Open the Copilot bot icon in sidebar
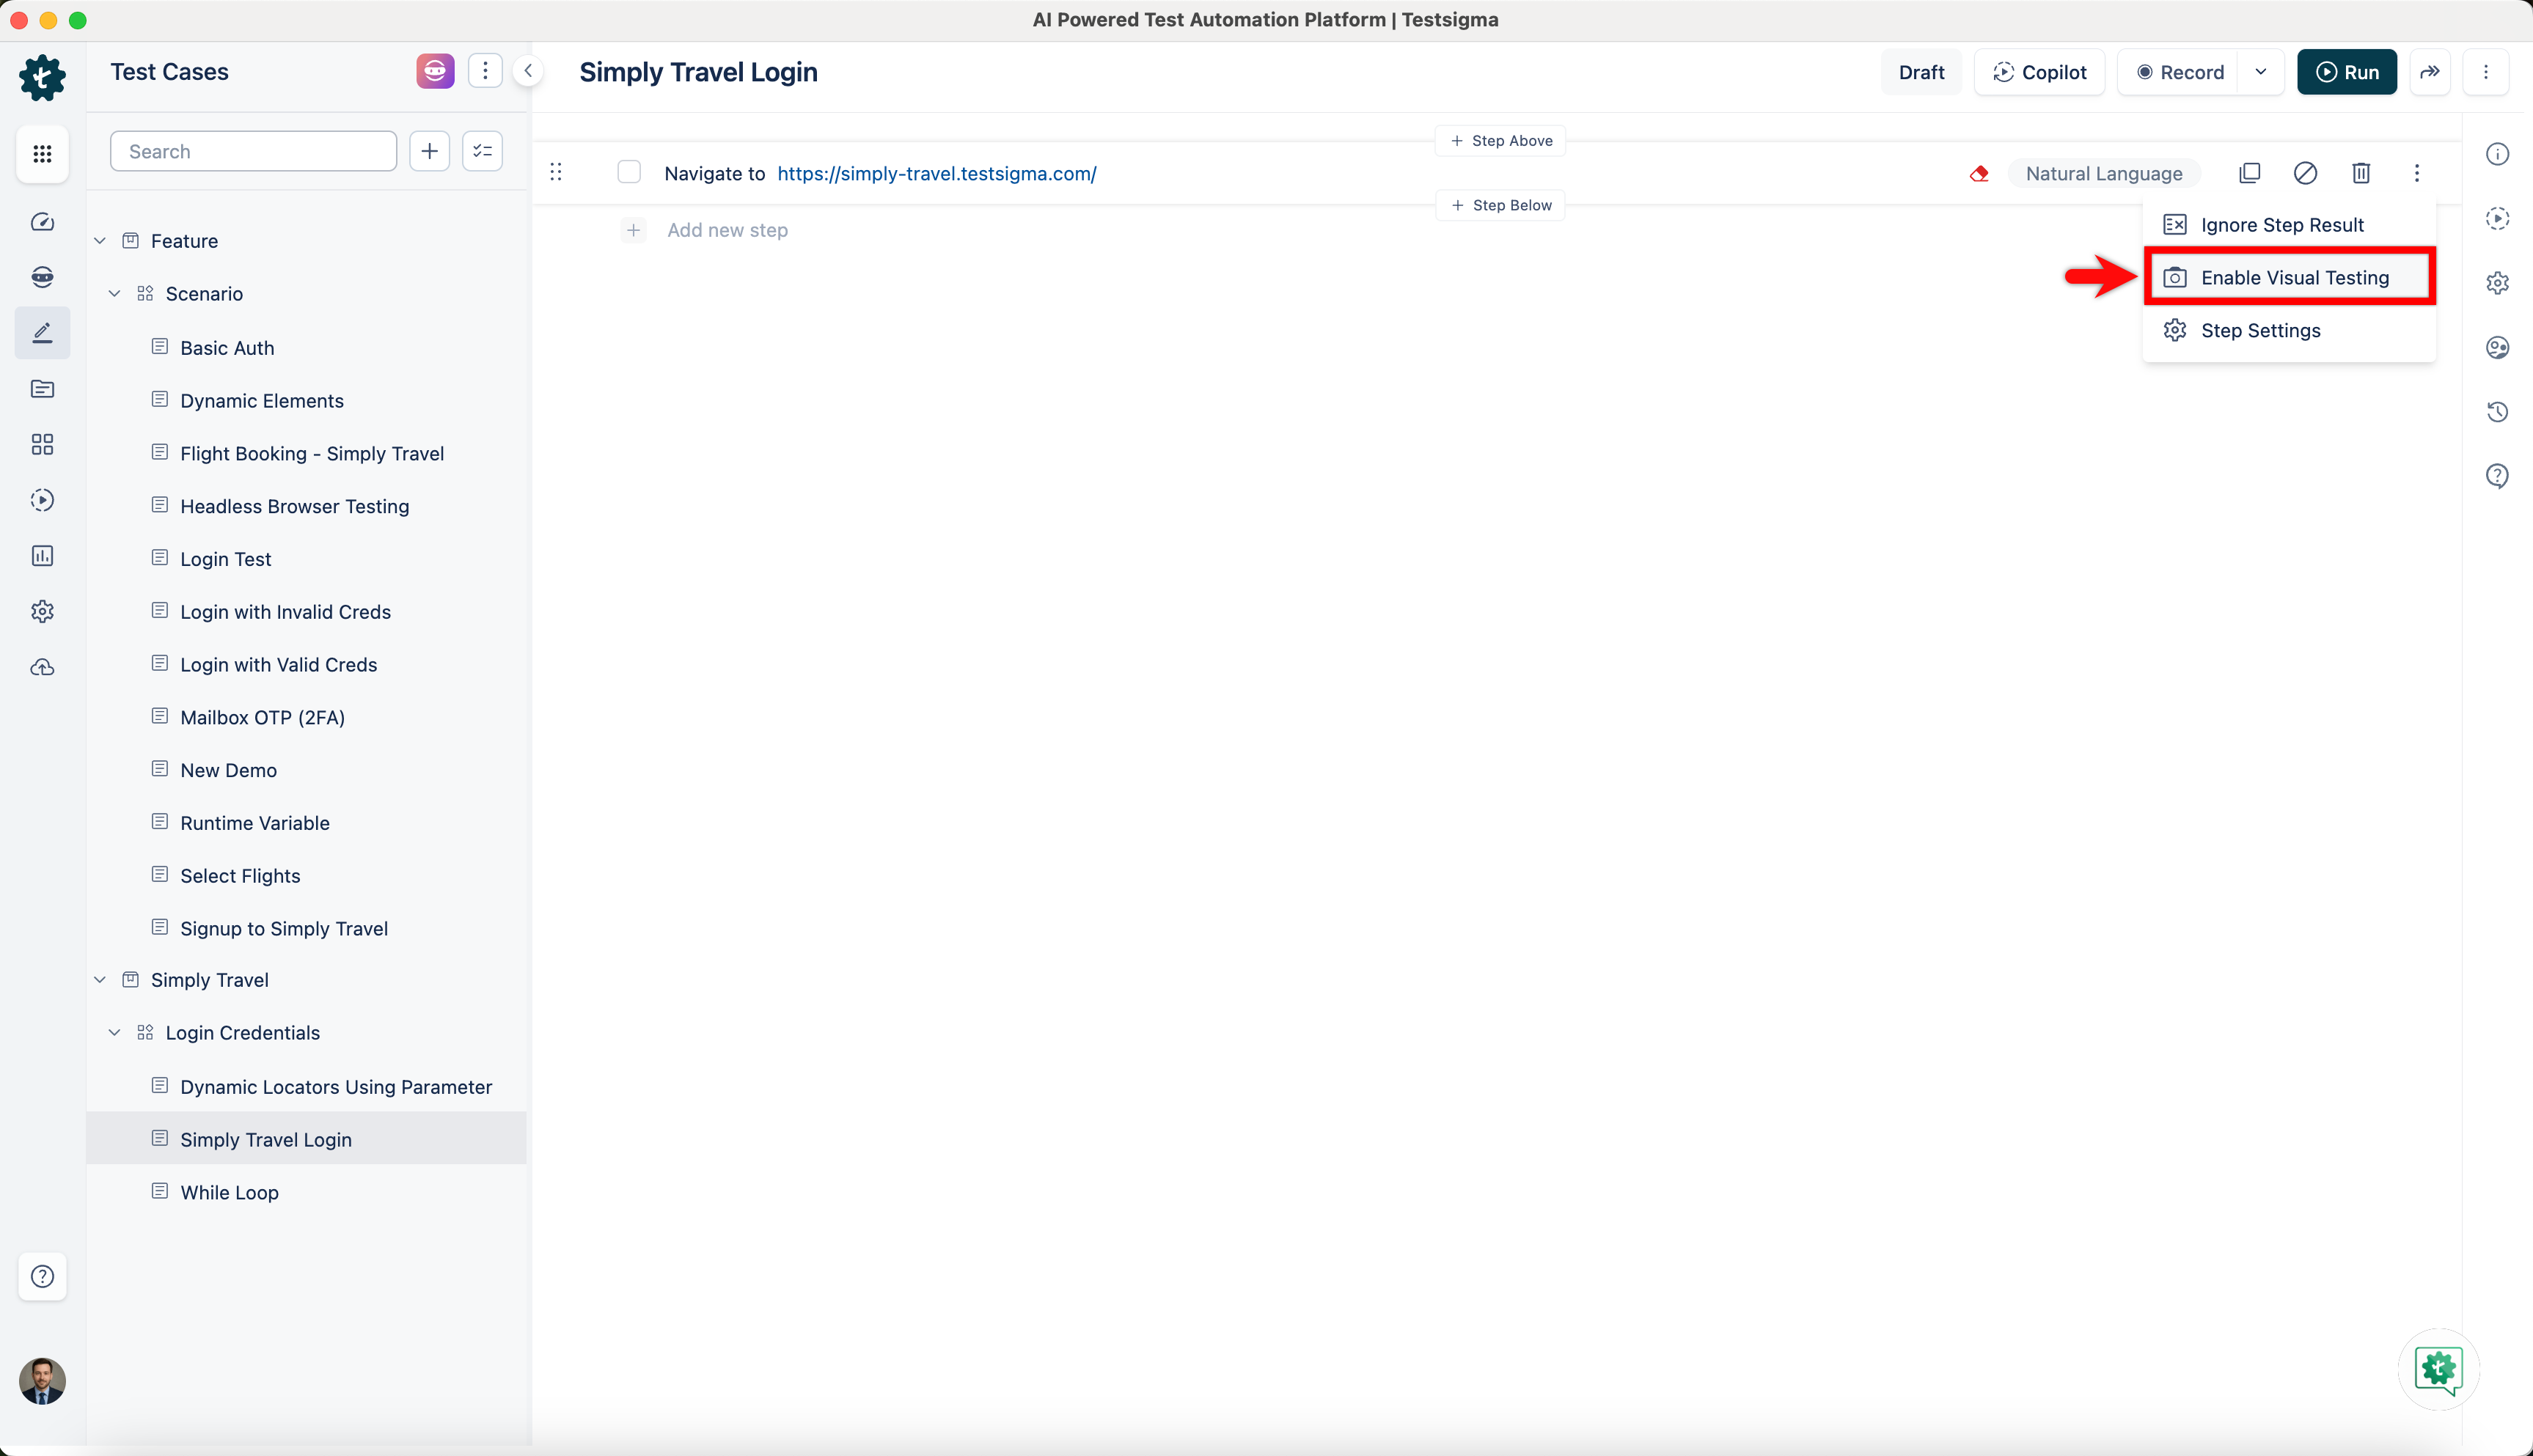Viewport: 2533px width, 1456px height. (x=42, y=277)
